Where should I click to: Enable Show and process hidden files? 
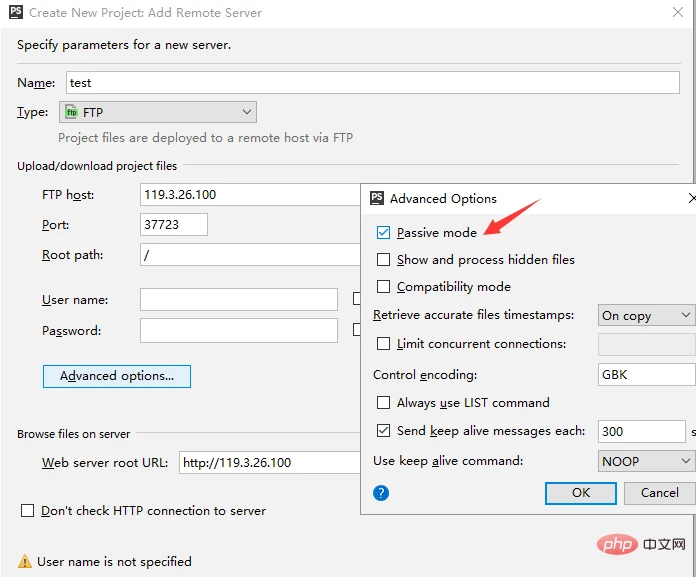point(383,260)
